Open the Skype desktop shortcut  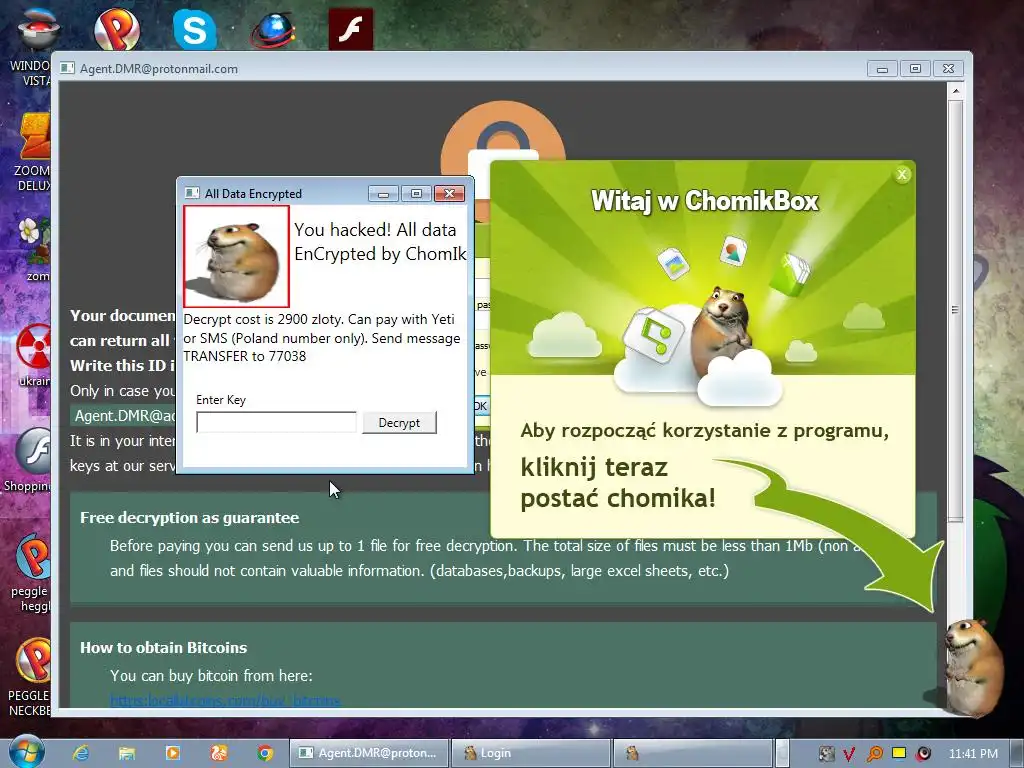(195, 29)
